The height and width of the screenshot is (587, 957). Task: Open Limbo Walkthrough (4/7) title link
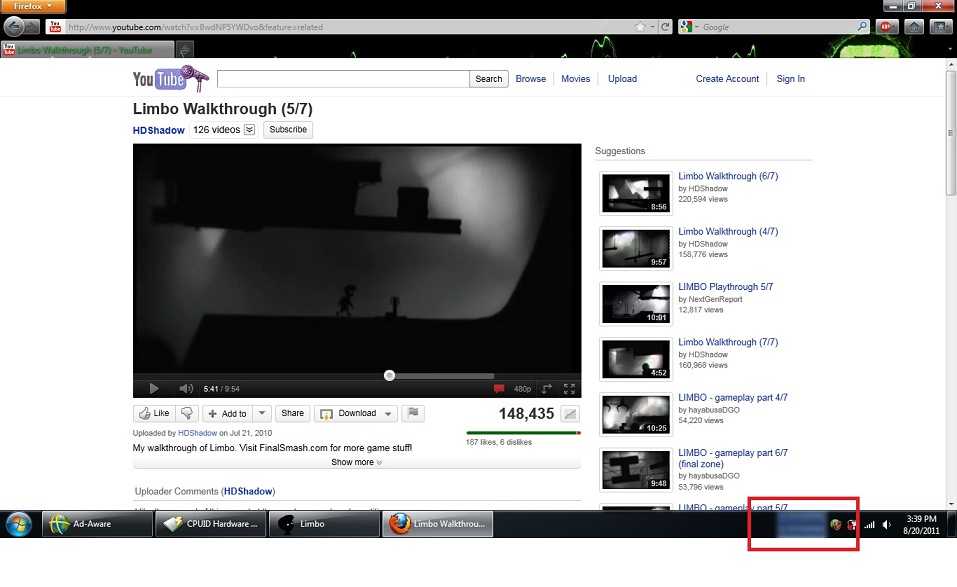tap(728, 231)
